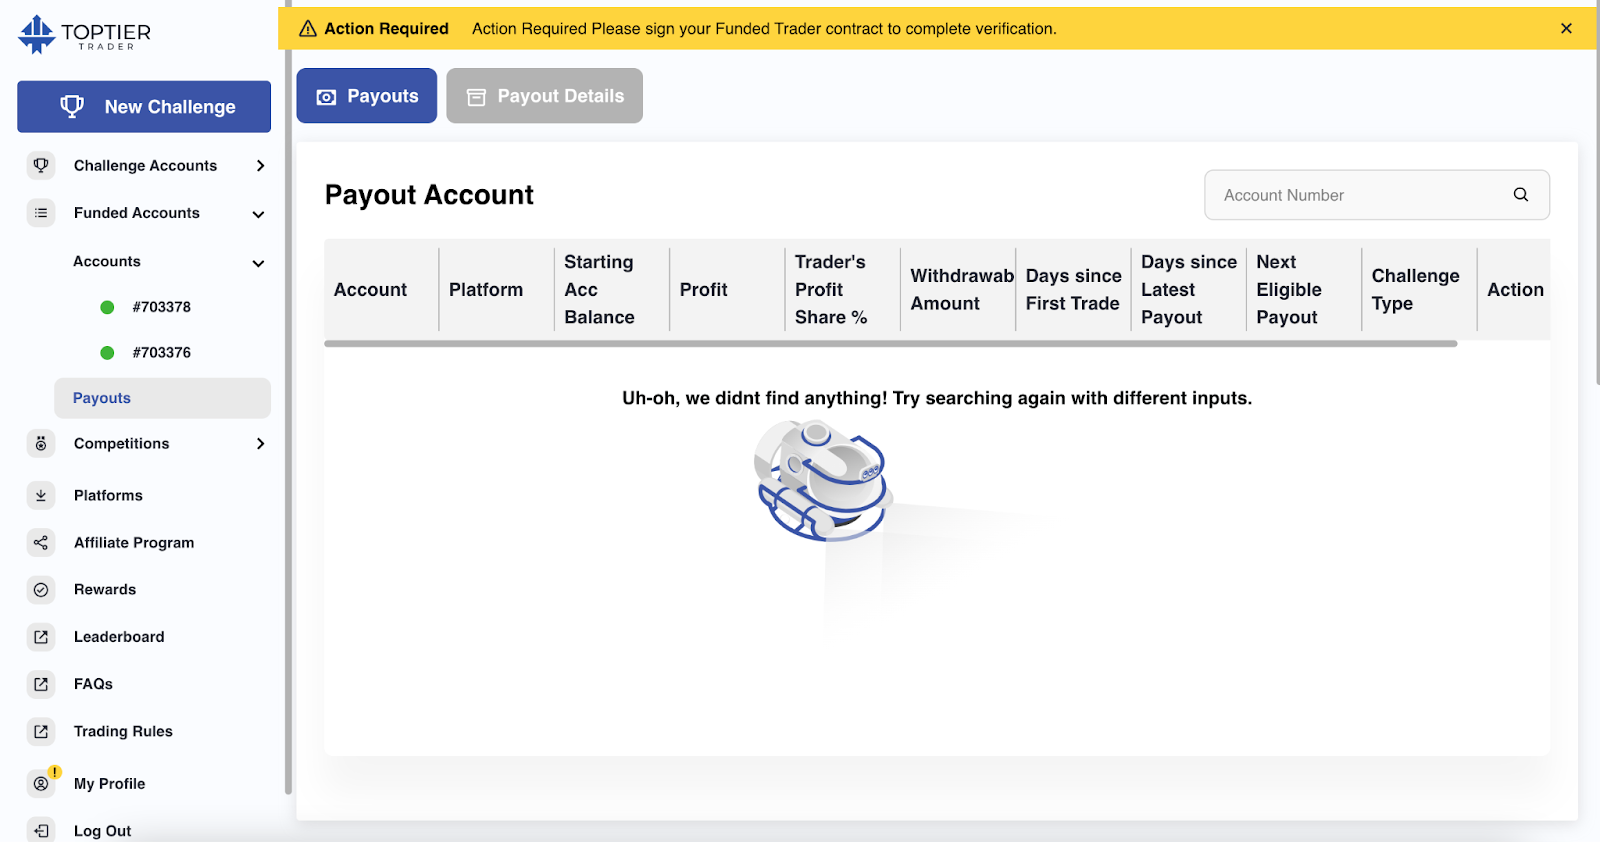The image size is (1600, 842).
Task: Collapse the Accounts list chevron
Action: point(258,263)
